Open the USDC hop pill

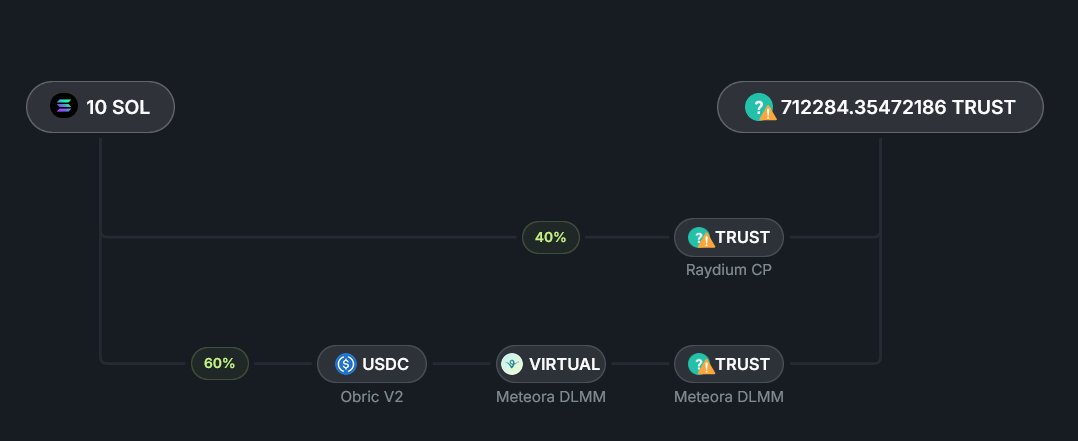pos(372,364)
